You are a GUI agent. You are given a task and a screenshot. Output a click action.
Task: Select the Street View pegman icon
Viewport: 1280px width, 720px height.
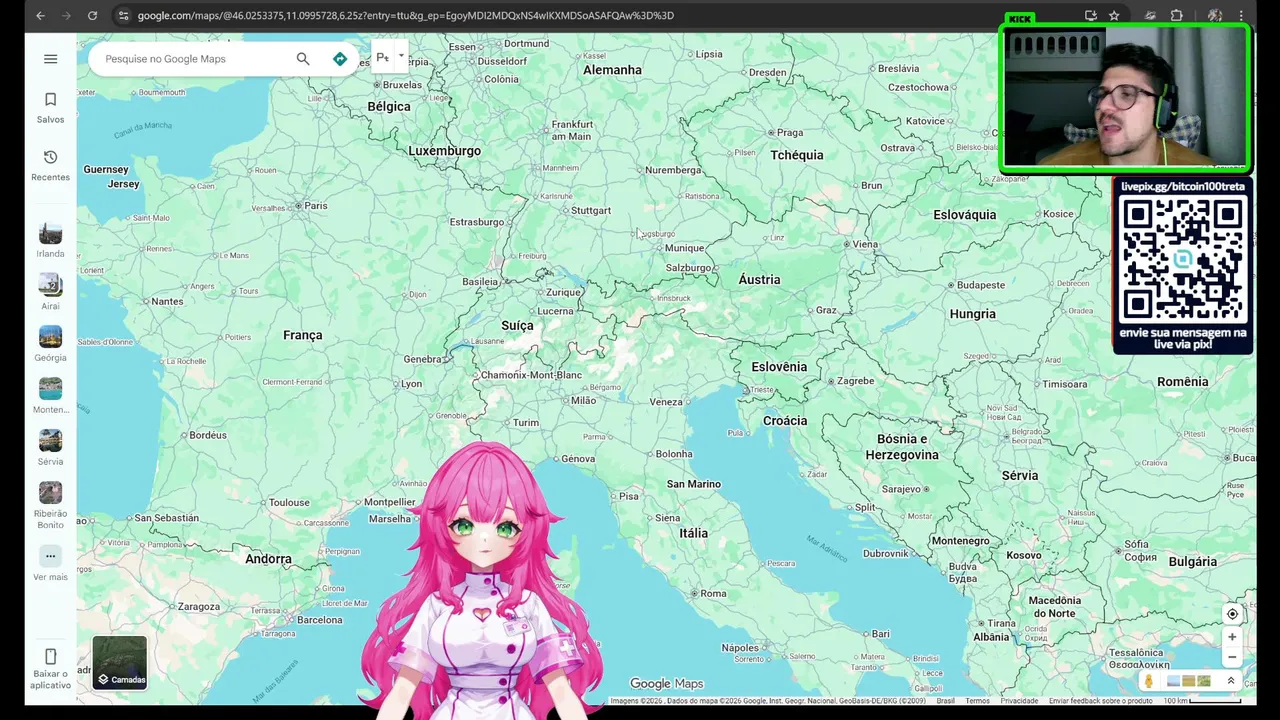click(x=1149, y=681)
